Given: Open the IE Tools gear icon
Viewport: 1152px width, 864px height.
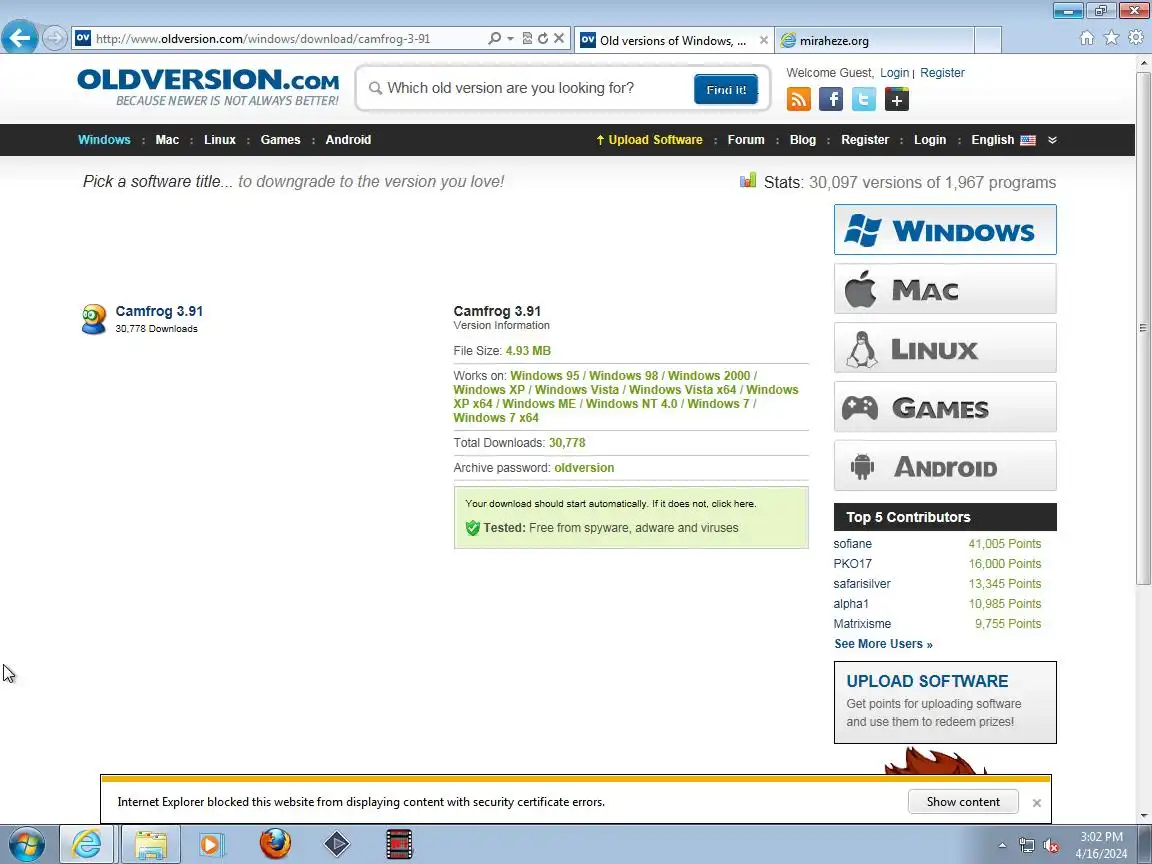Looking at the screenshot, I should click(x=1136, y=38).
